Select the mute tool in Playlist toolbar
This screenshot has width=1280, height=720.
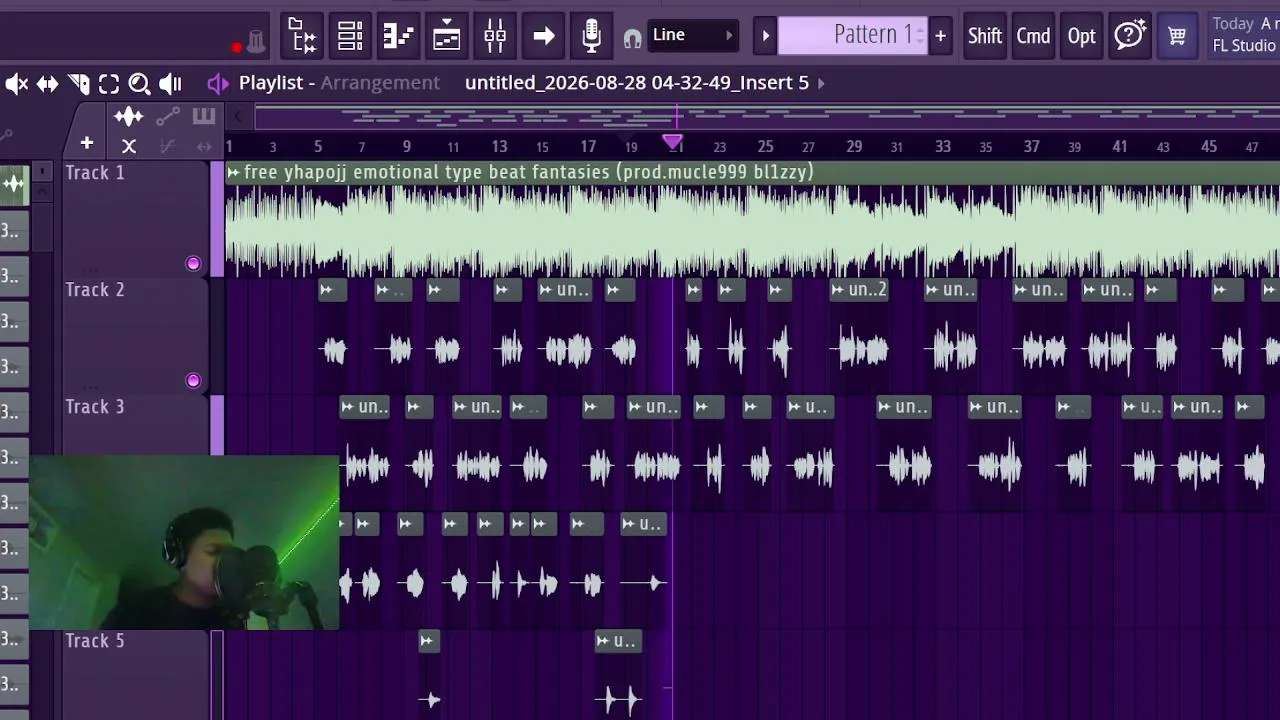point(16,84)
